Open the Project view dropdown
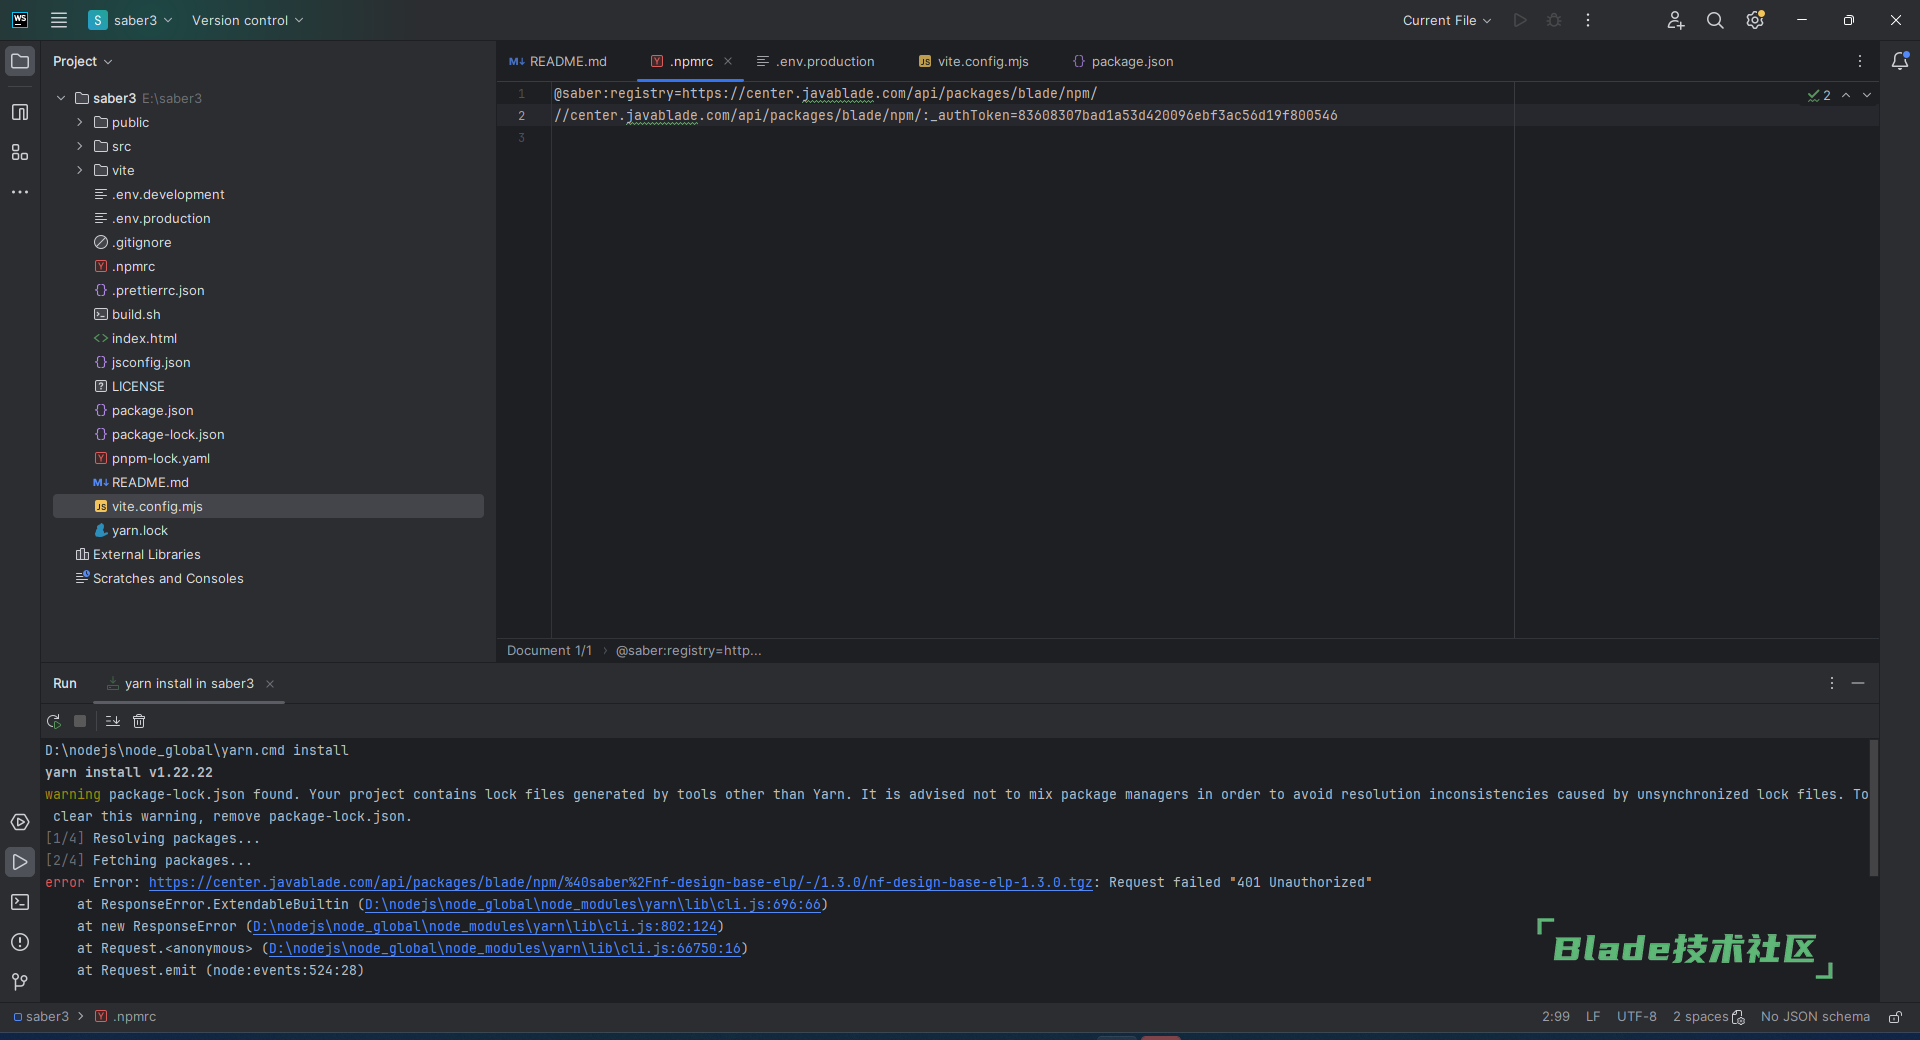This screenshot has width=1920, height=1040. coord(83,61)
